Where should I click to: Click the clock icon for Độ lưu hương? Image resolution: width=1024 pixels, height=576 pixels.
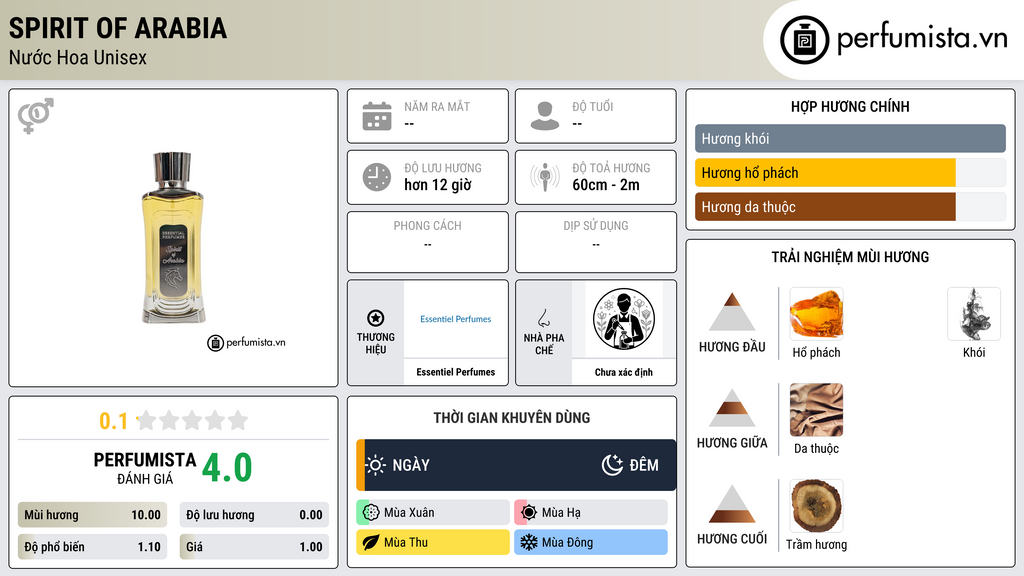click(x=377, y=177)
